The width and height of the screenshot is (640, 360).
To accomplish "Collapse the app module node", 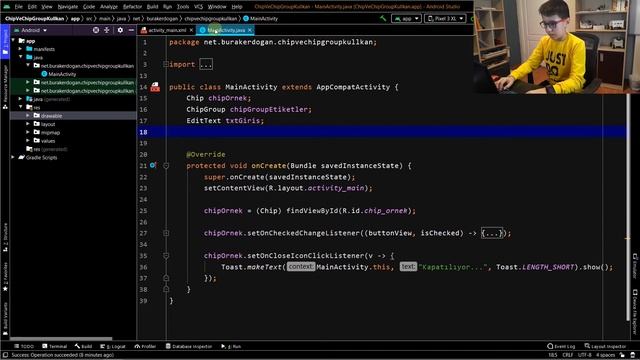I will click(x=13, y=41).
